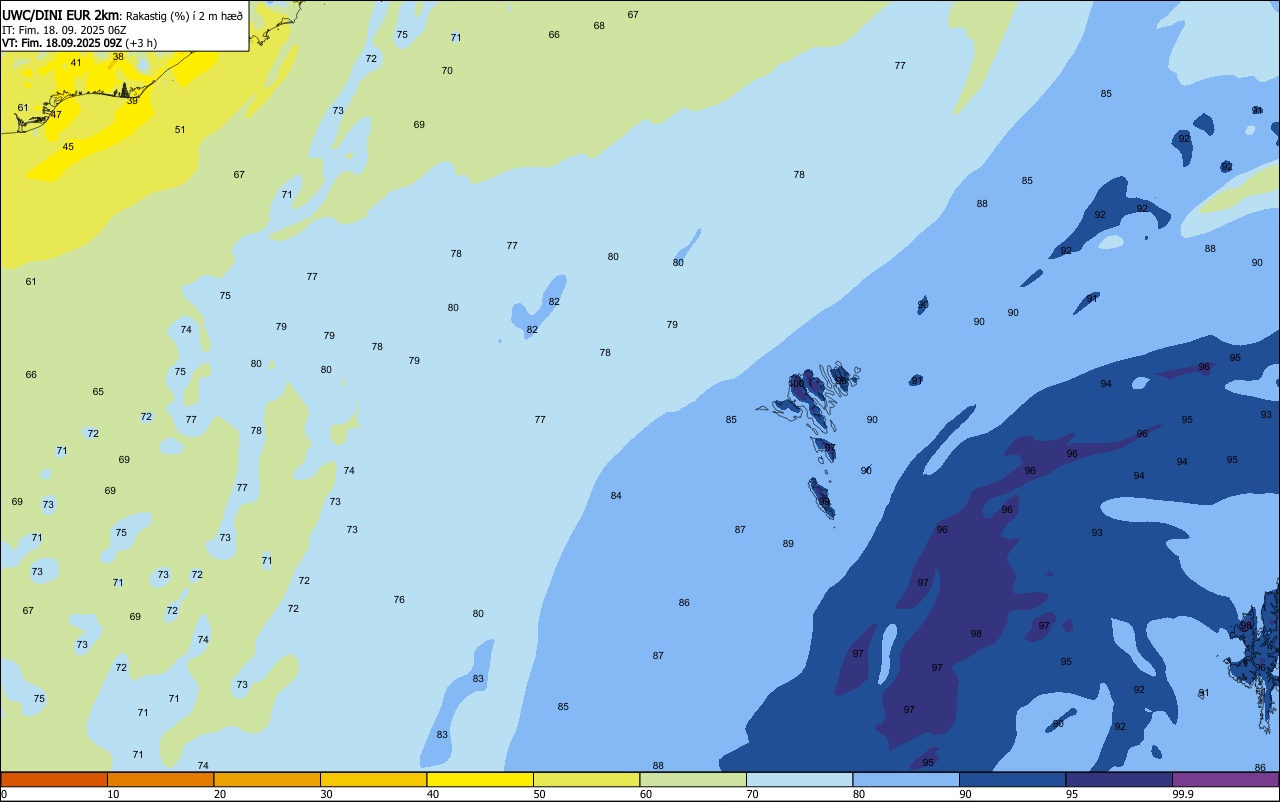Image resolution: width=1280 pixels, height=802 pixels.
Task: Click the "100" humidity value on the islands
Action: (x=797, y=383)
